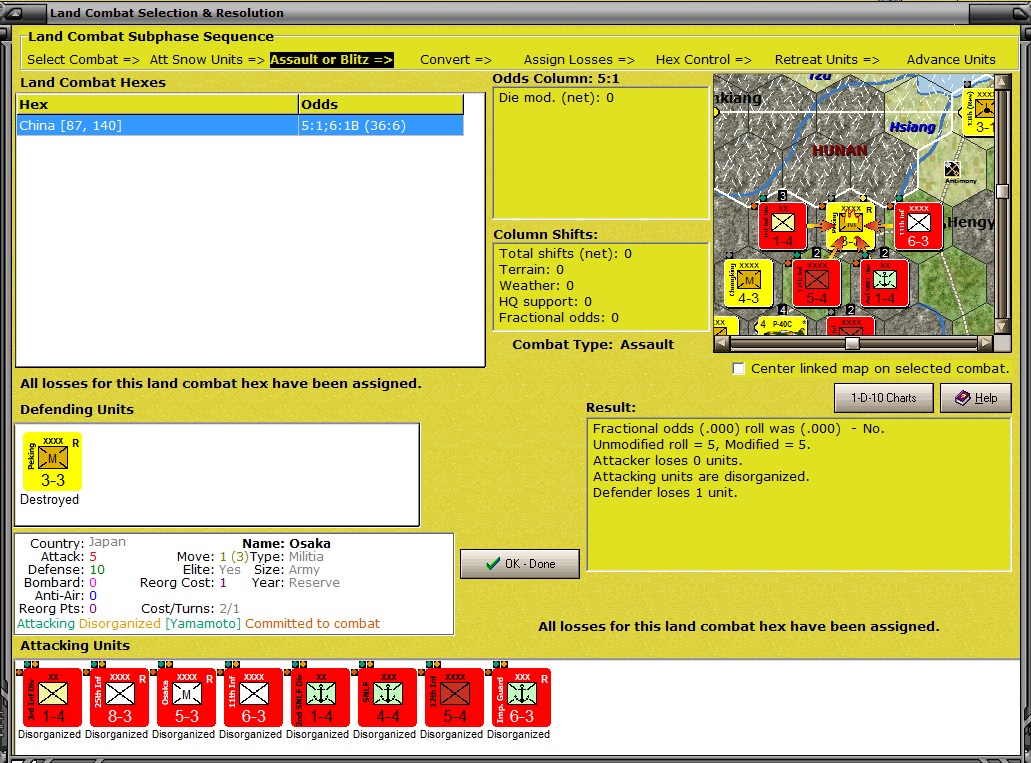This screenshot has width=1031, height=763.
Task: Click the Name: Osaka text in unit details
Action: coord(286,543)
